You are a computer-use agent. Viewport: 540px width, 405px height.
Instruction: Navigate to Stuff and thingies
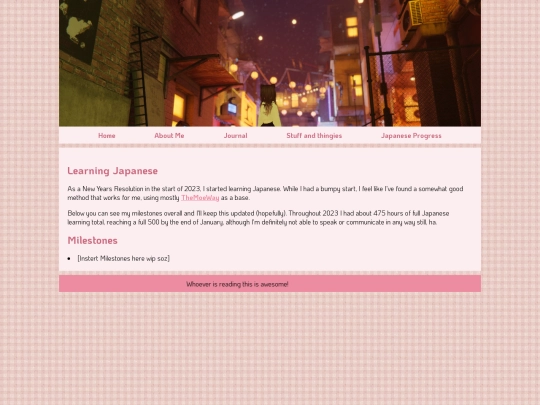314,136
